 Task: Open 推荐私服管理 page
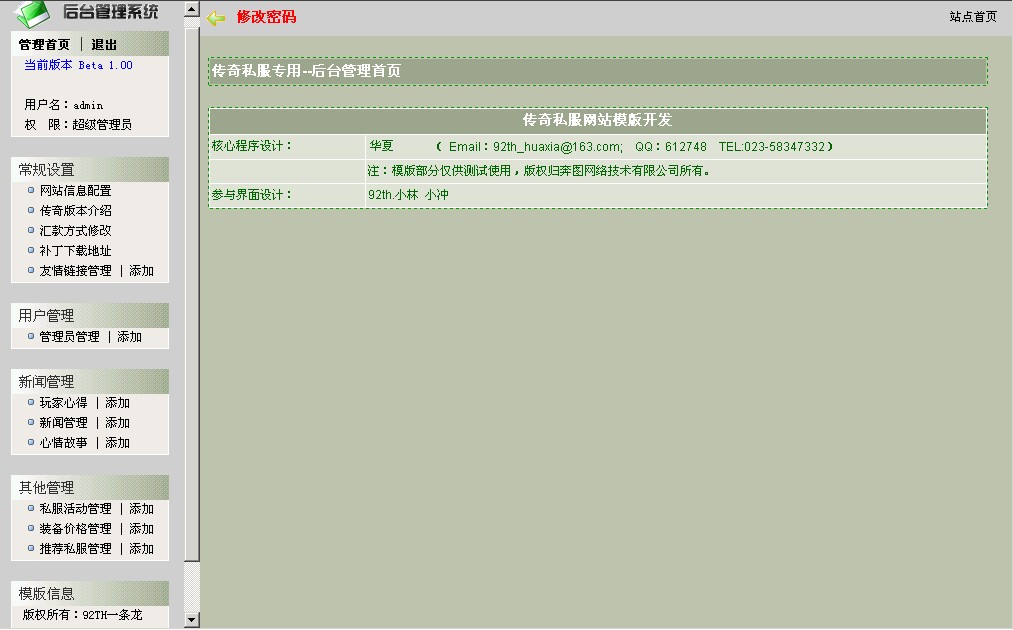75,549
